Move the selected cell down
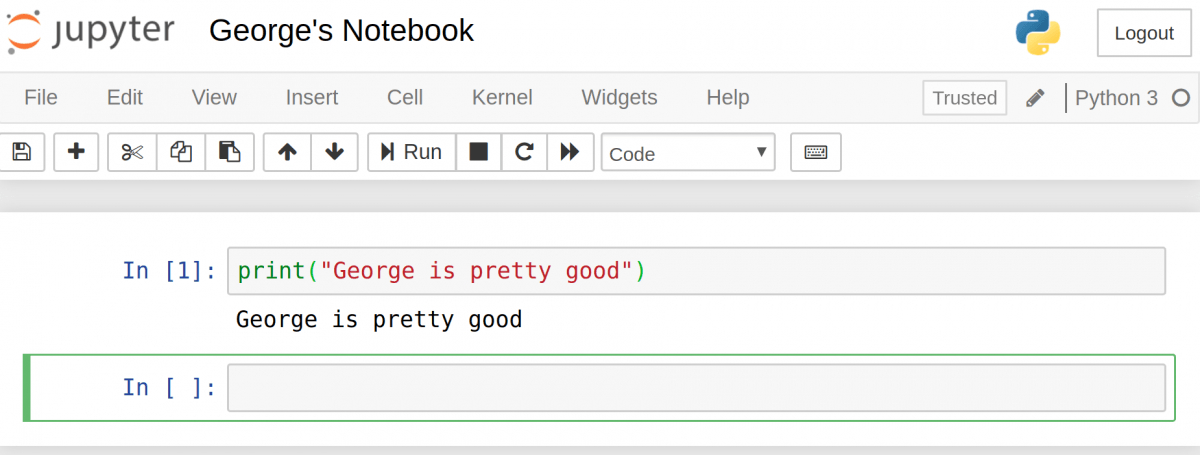Image resolution: width=1200 pixels, height=455 pixels. (x=335, y=152)
